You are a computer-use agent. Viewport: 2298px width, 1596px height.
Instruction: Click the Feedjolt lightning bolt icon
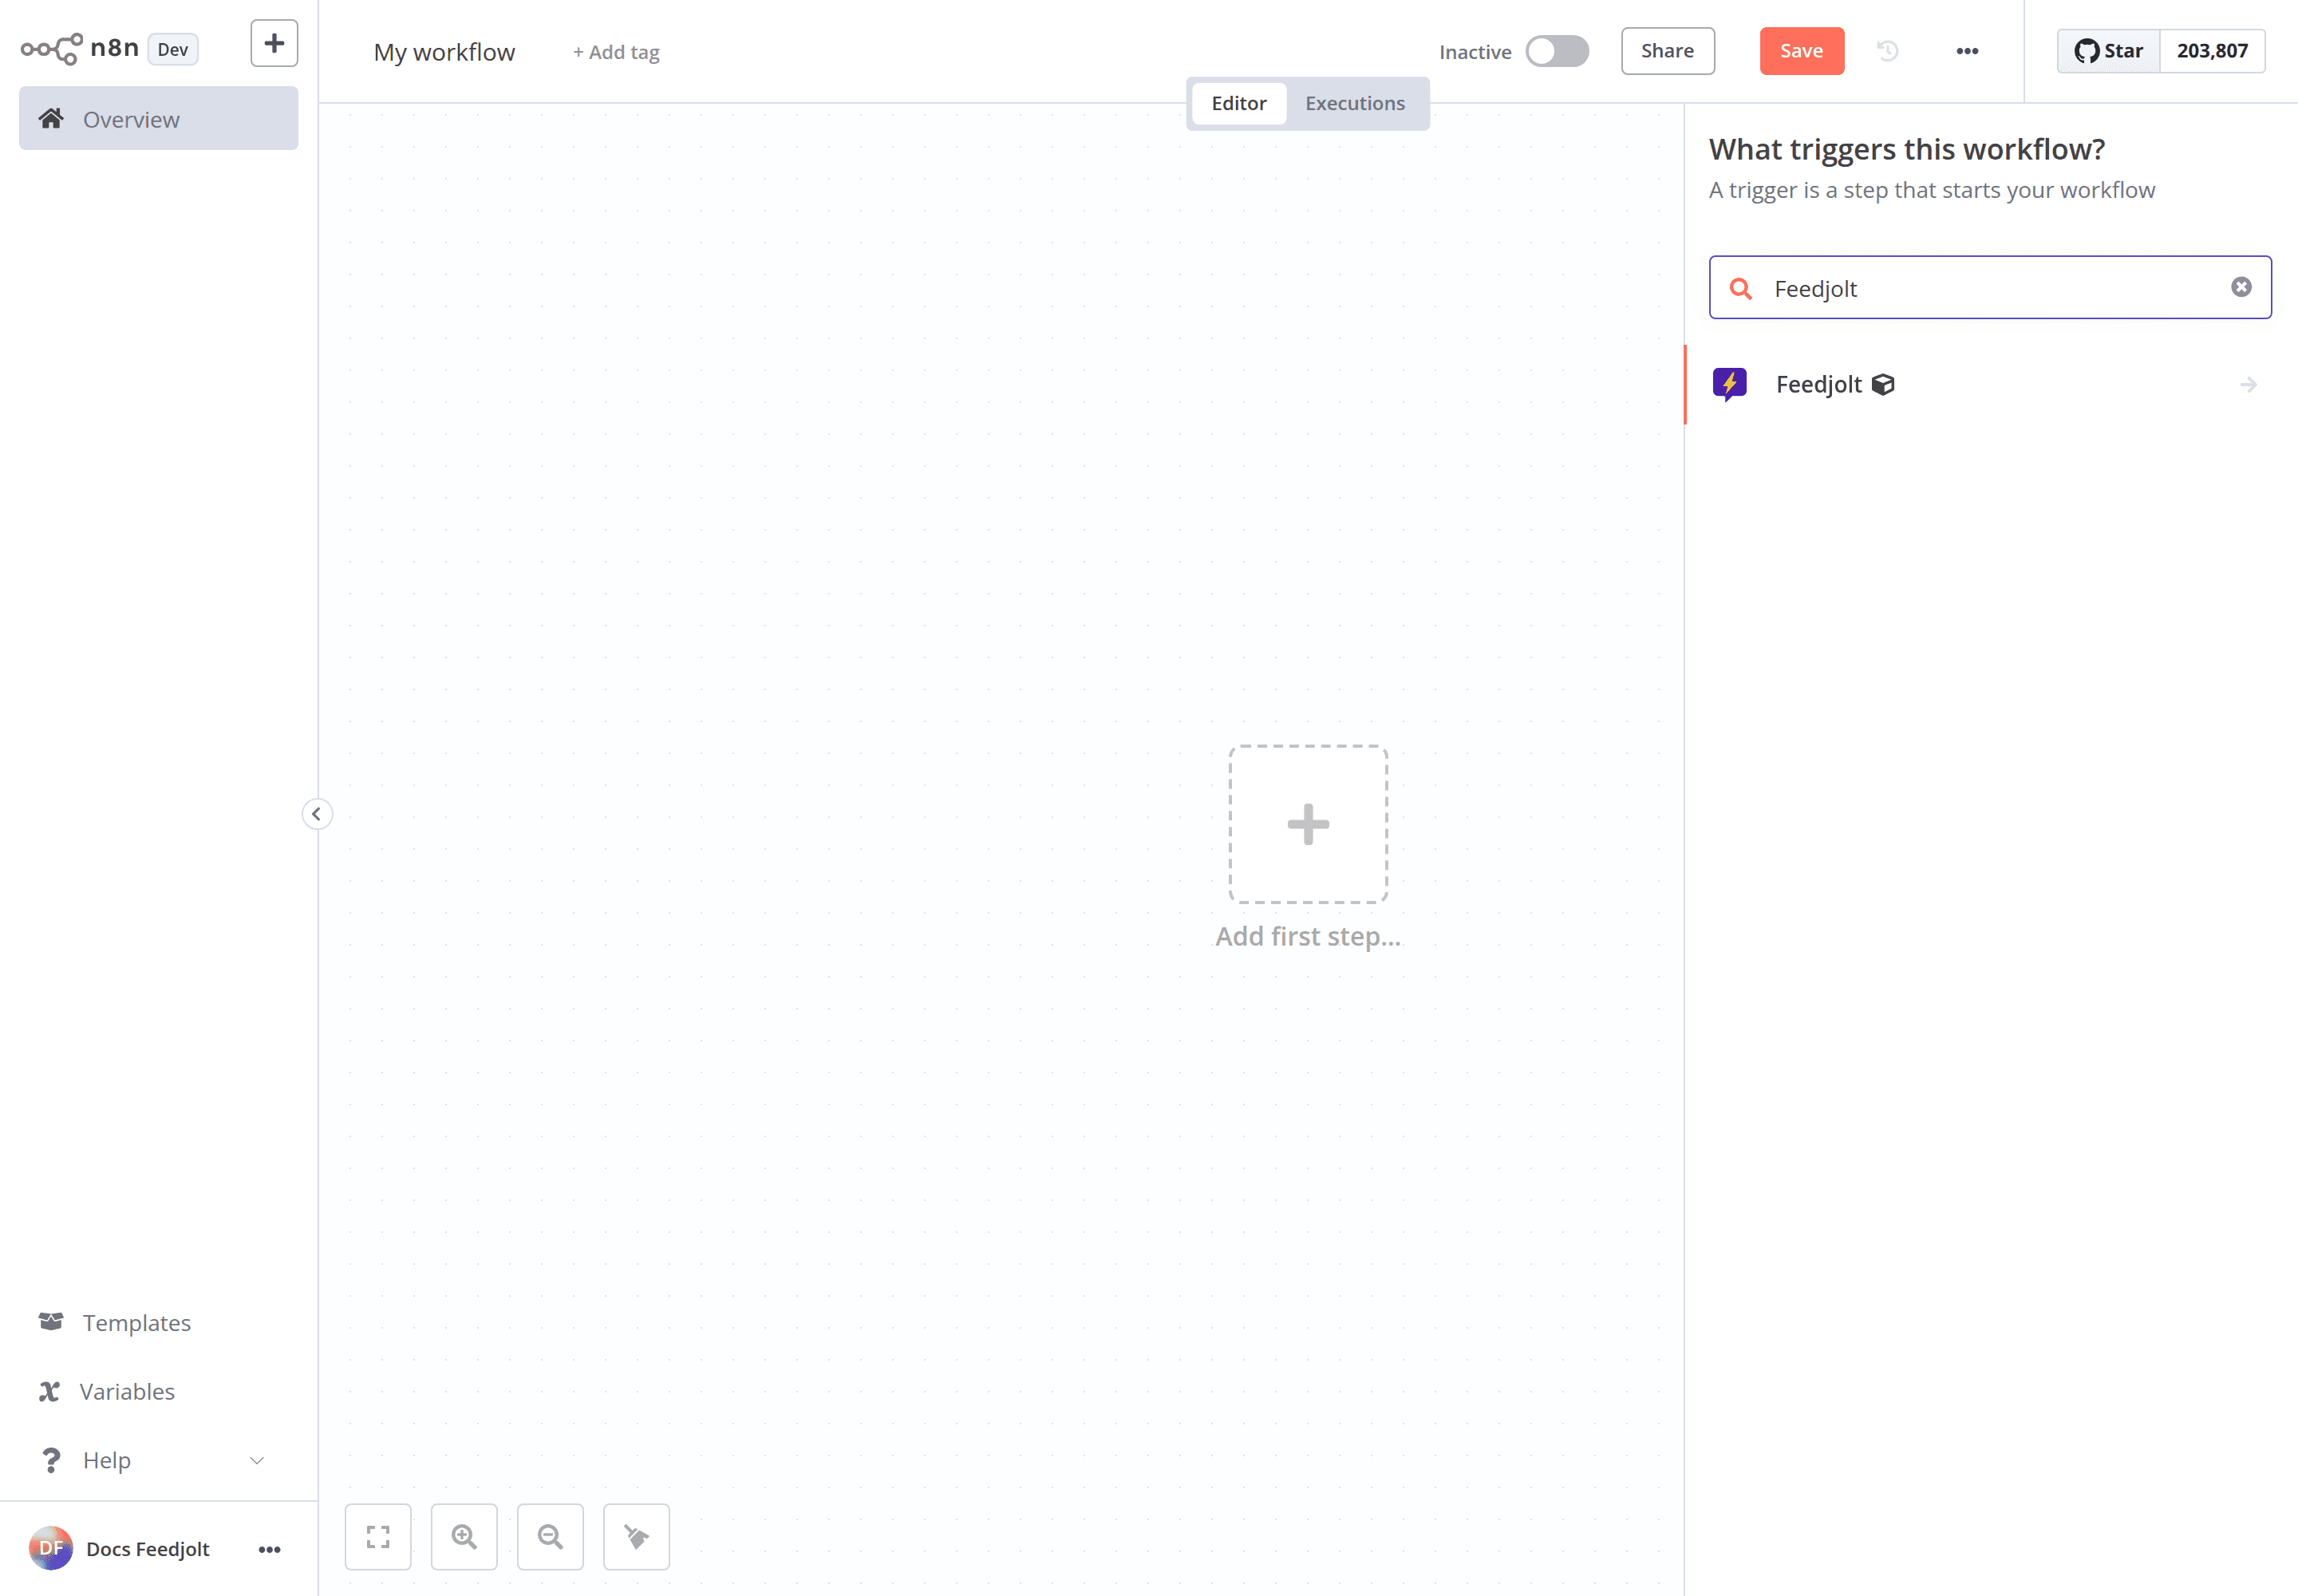click(1730, 385)
